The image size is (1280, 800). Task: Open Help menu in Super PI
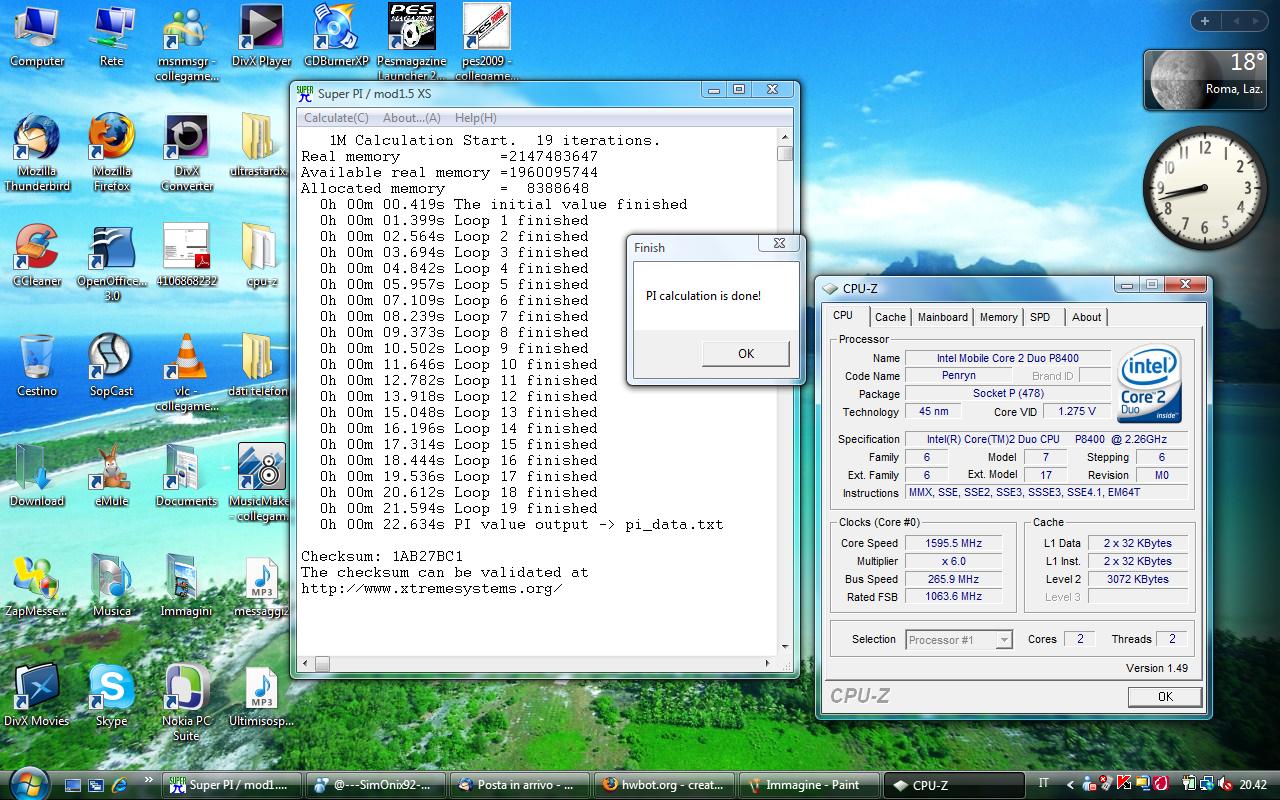click(475, 118)
